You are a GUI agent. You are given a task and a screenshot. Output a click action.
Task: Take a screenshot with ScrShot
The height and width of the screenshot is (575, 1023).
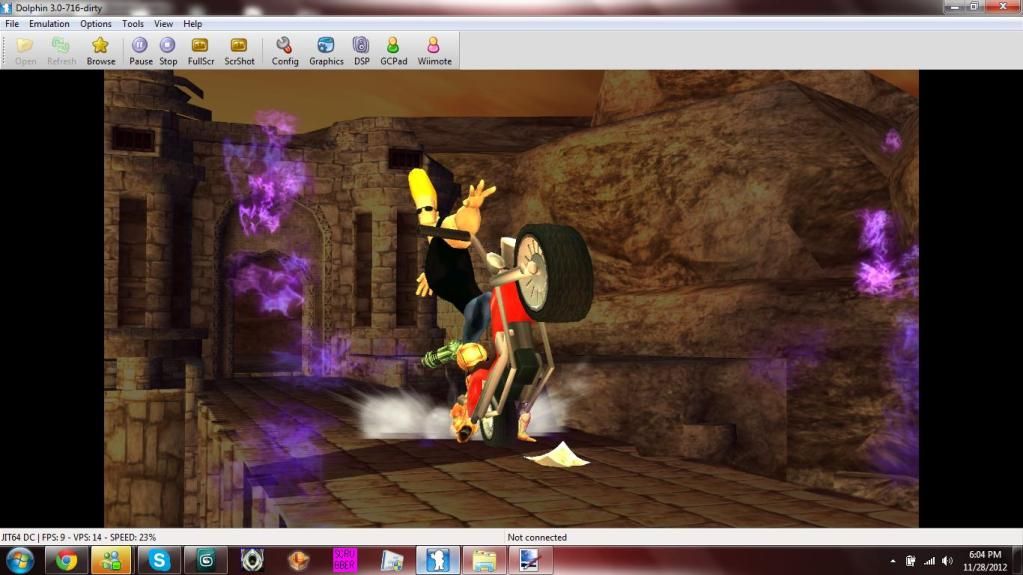point(239,51)
